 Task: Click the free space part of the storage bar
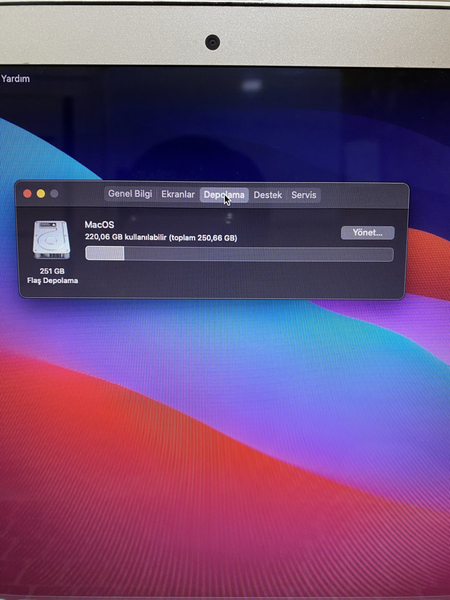pyautogui.click(x=259, y=254)
